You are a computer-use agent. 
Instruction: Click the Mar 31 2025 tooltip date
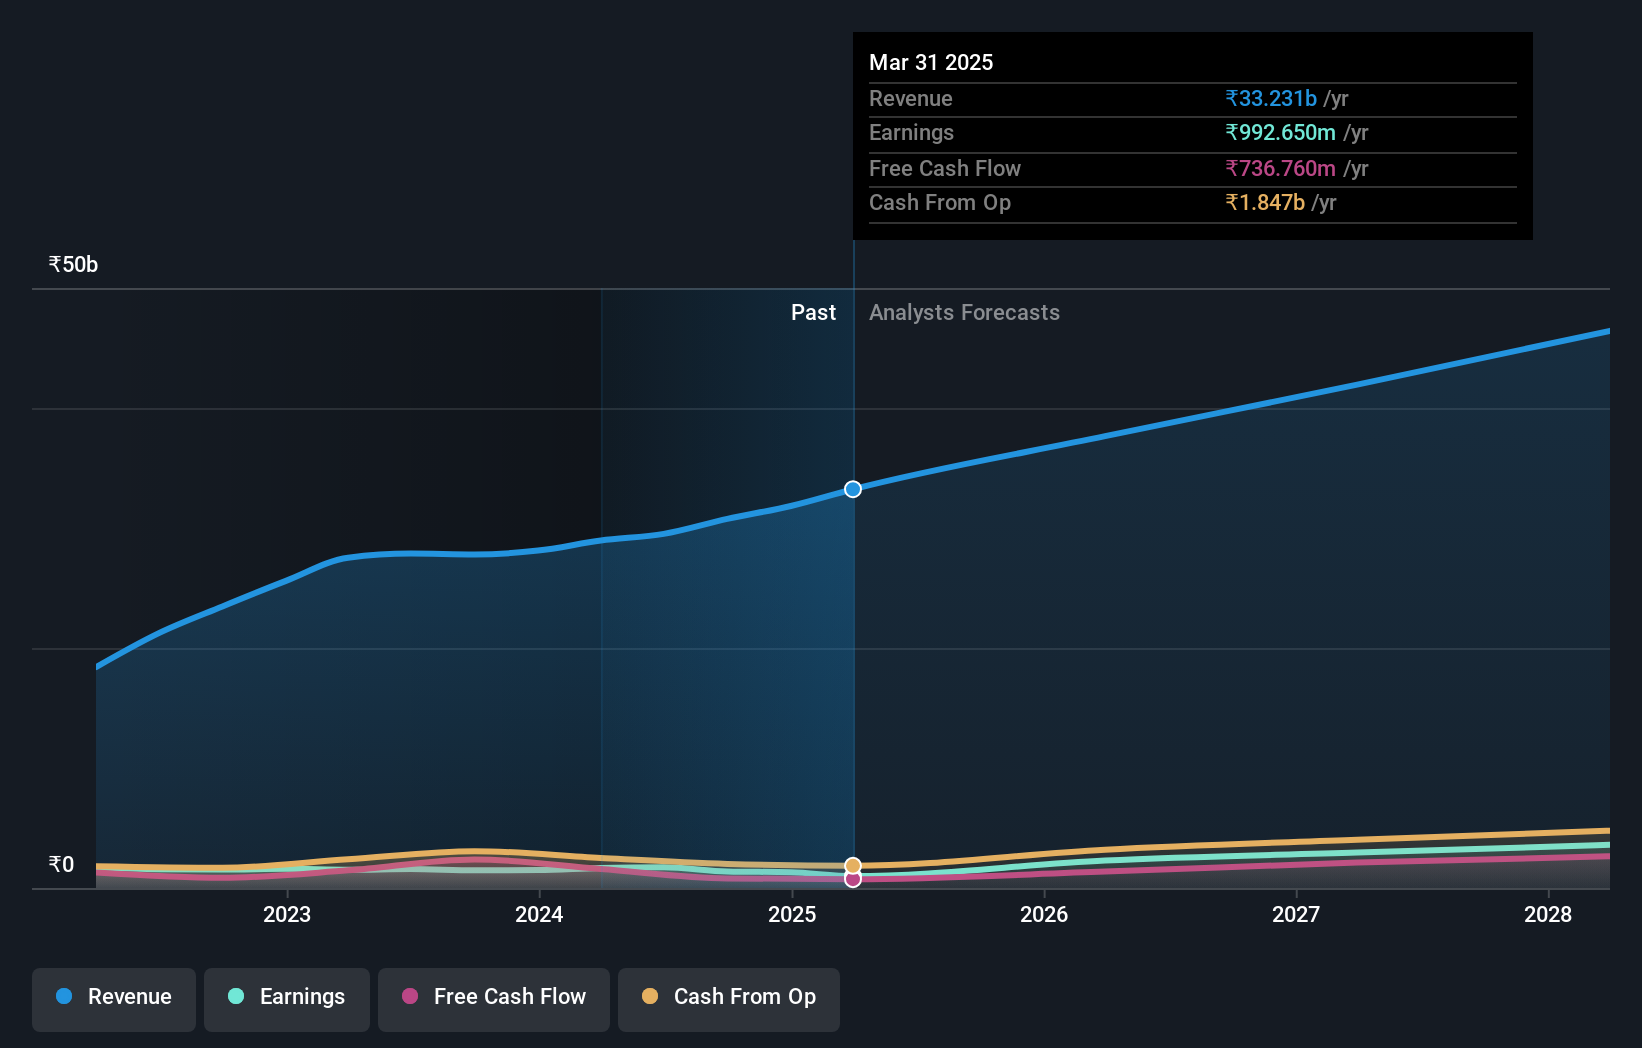(x=931, y=62)
